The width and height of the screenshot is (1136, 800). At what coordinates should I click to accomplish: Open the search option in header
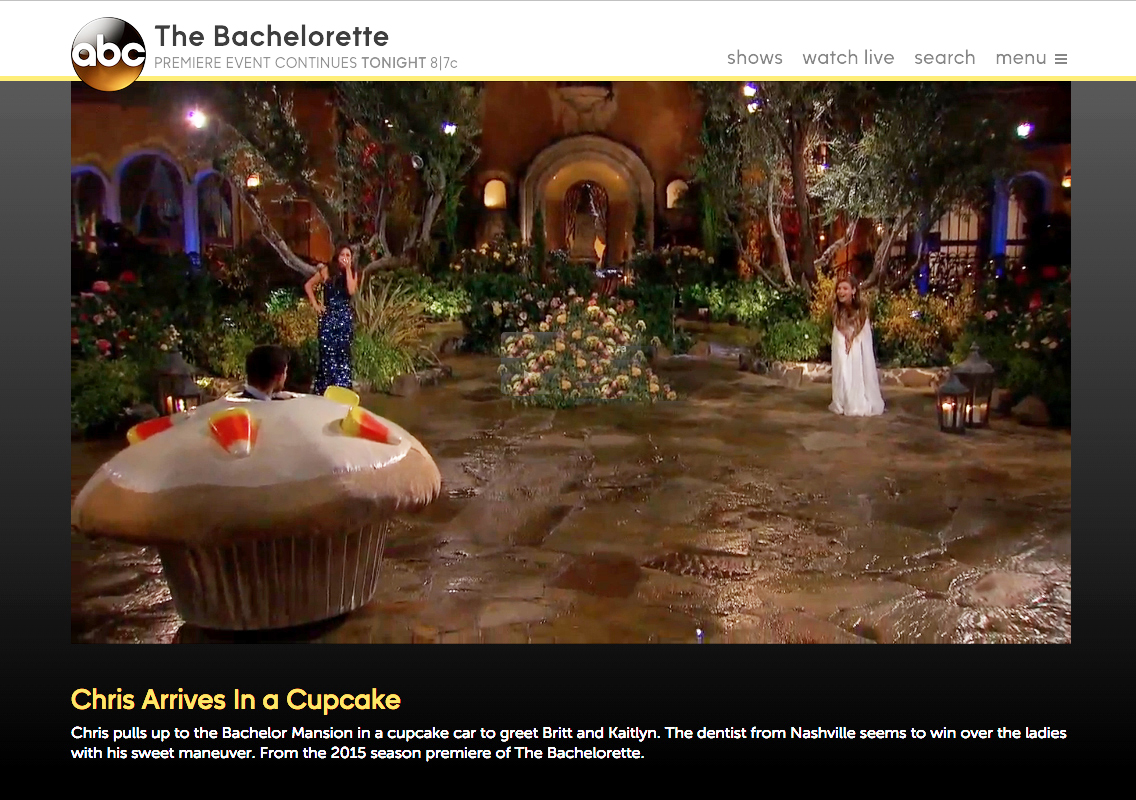tap(944, 58)
